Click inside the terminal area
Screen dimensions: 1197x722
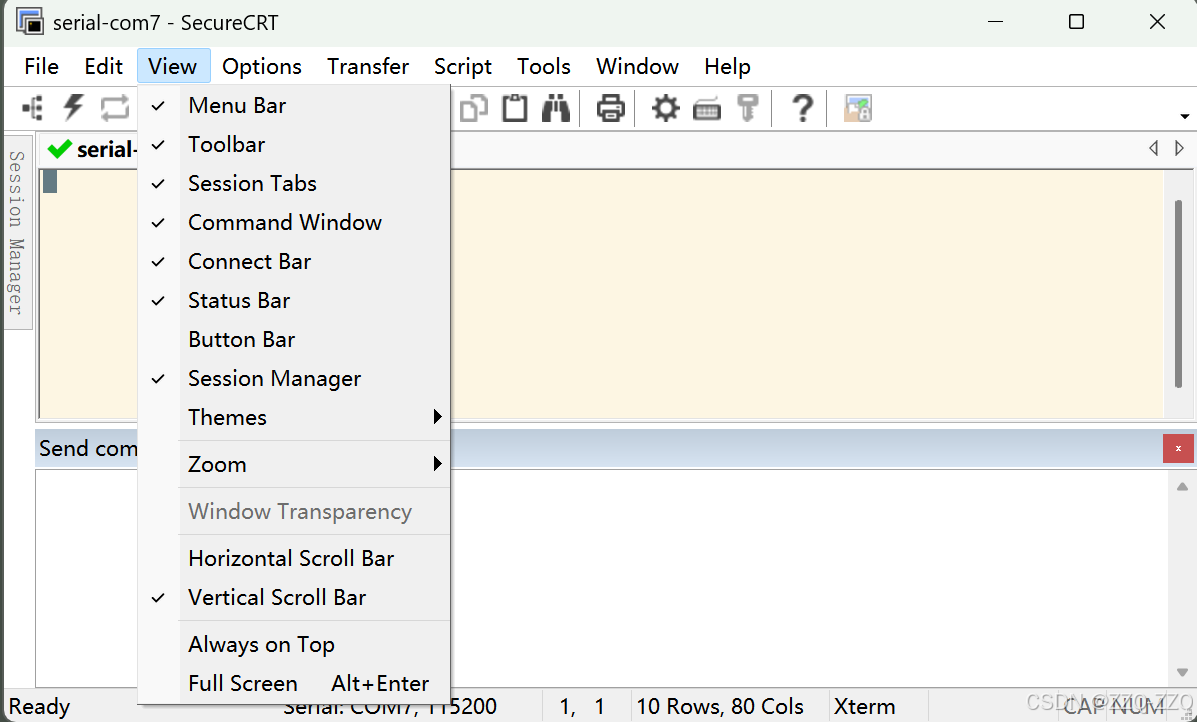pyautogui.click(x=805, y=294)
